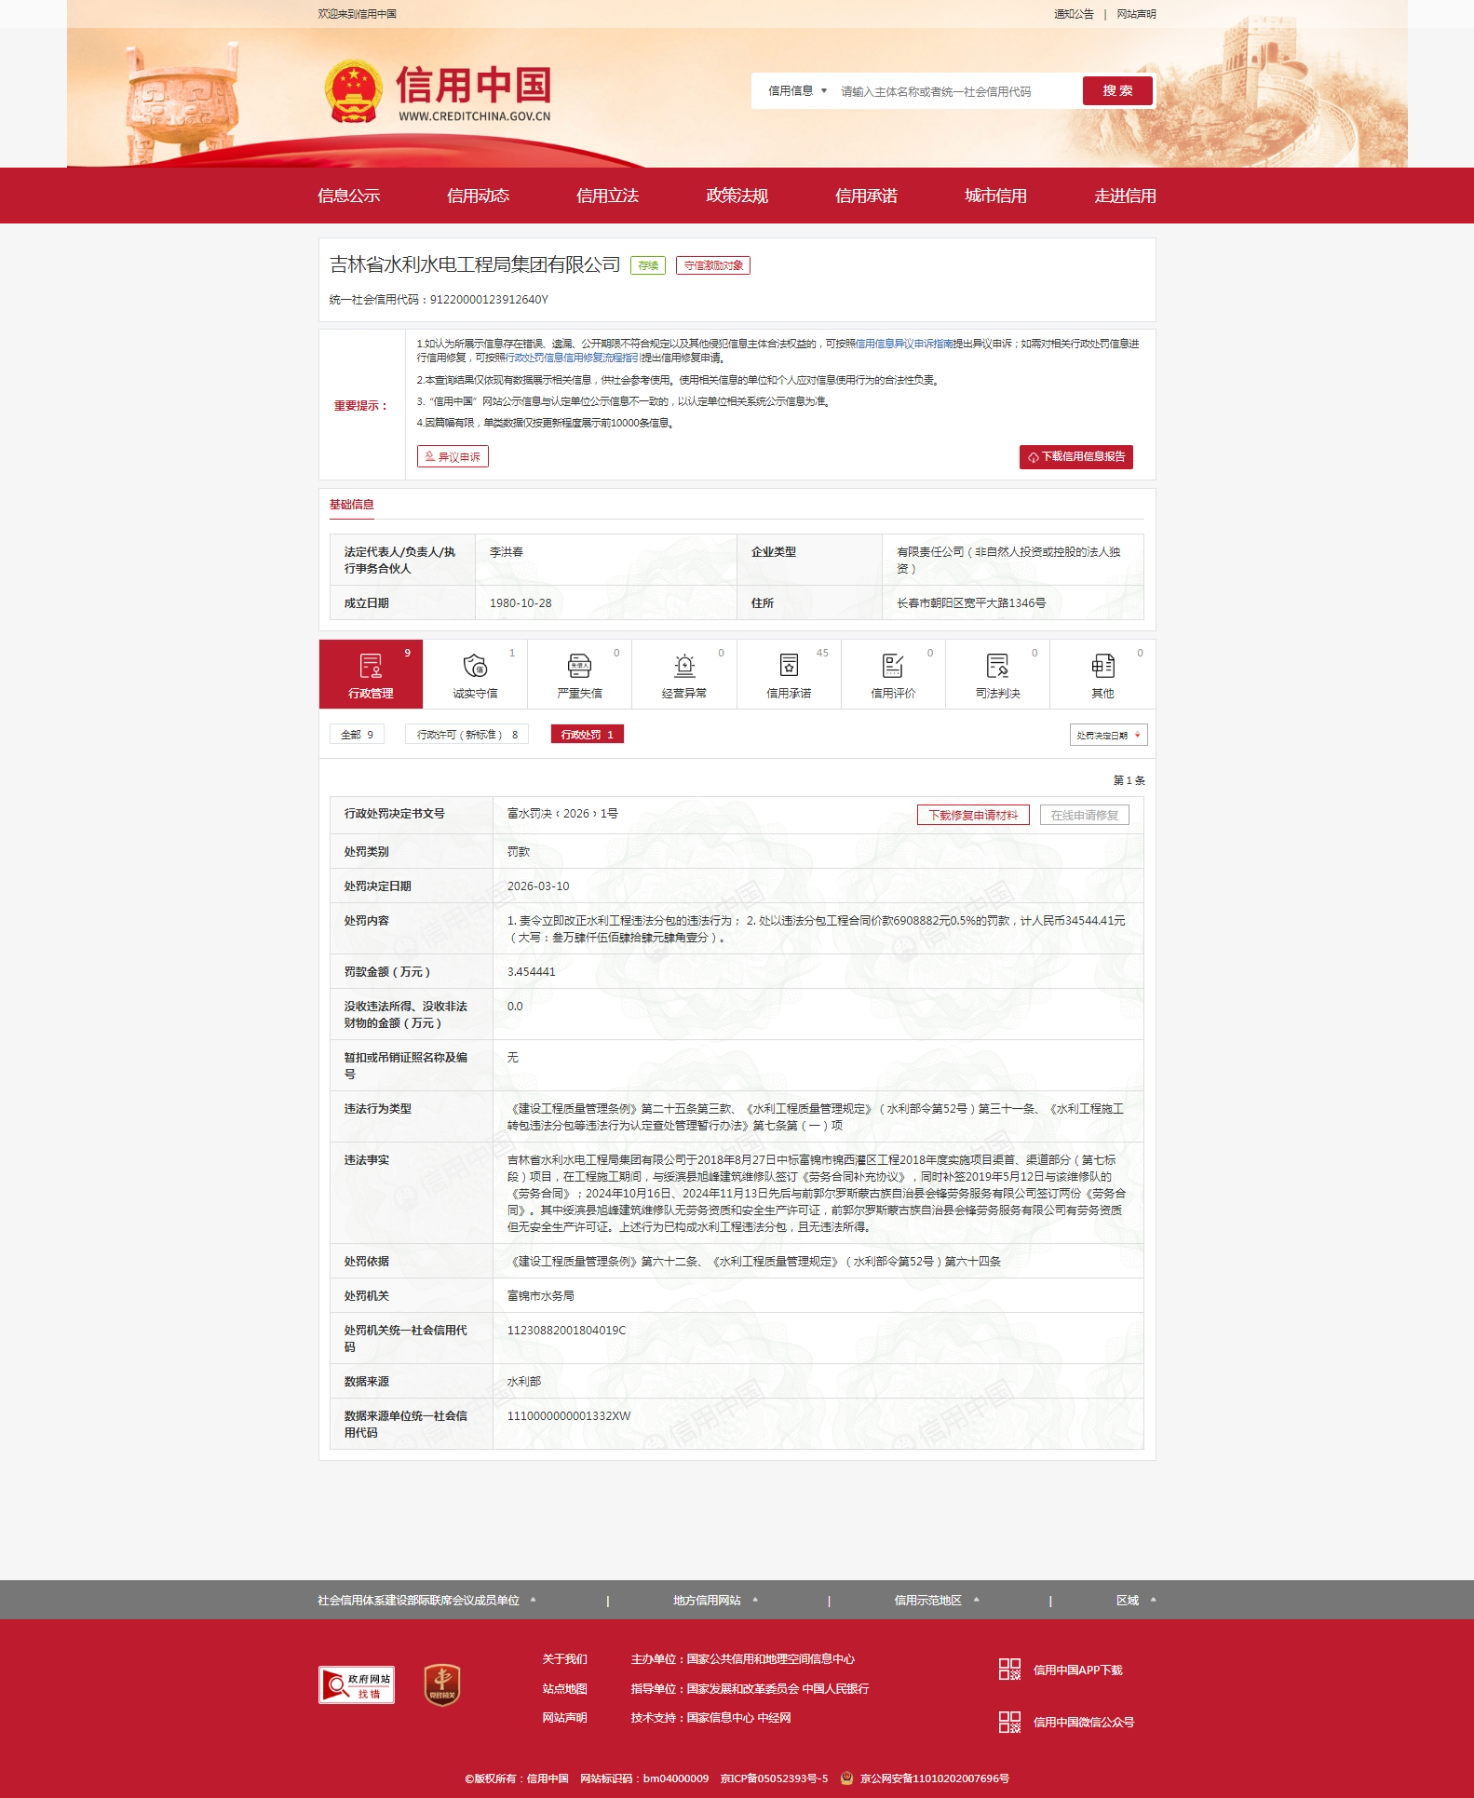The height and width of the screenshot is (1798, 1474).
Task: Select the 司法判决 icon
Action: (x=997, y=666)
